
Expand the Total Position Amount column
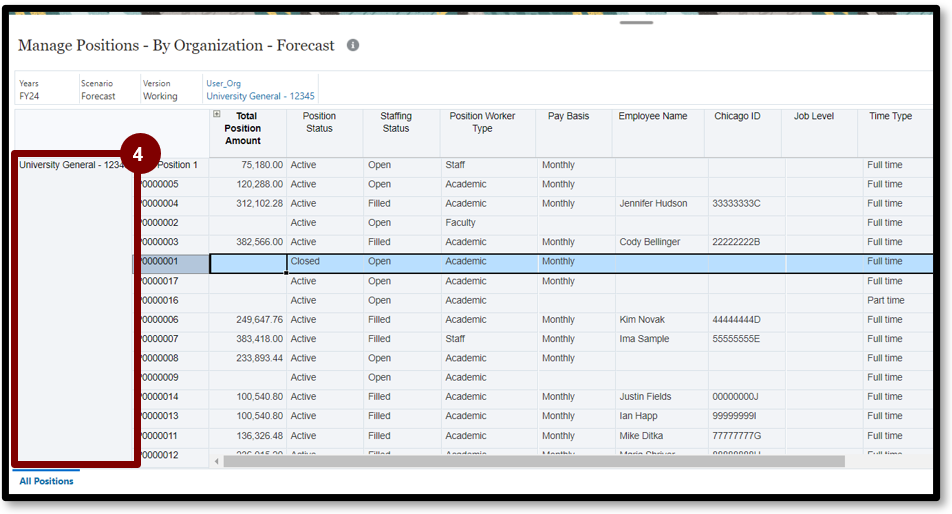217,114
